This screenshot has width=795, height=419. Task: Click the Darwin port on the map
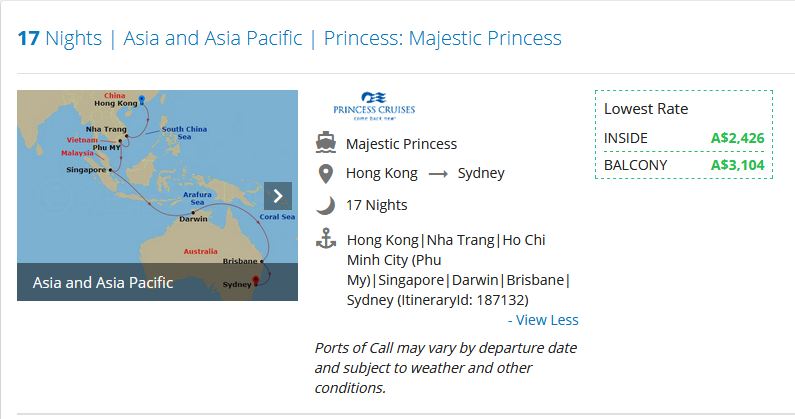click(193, 216)
